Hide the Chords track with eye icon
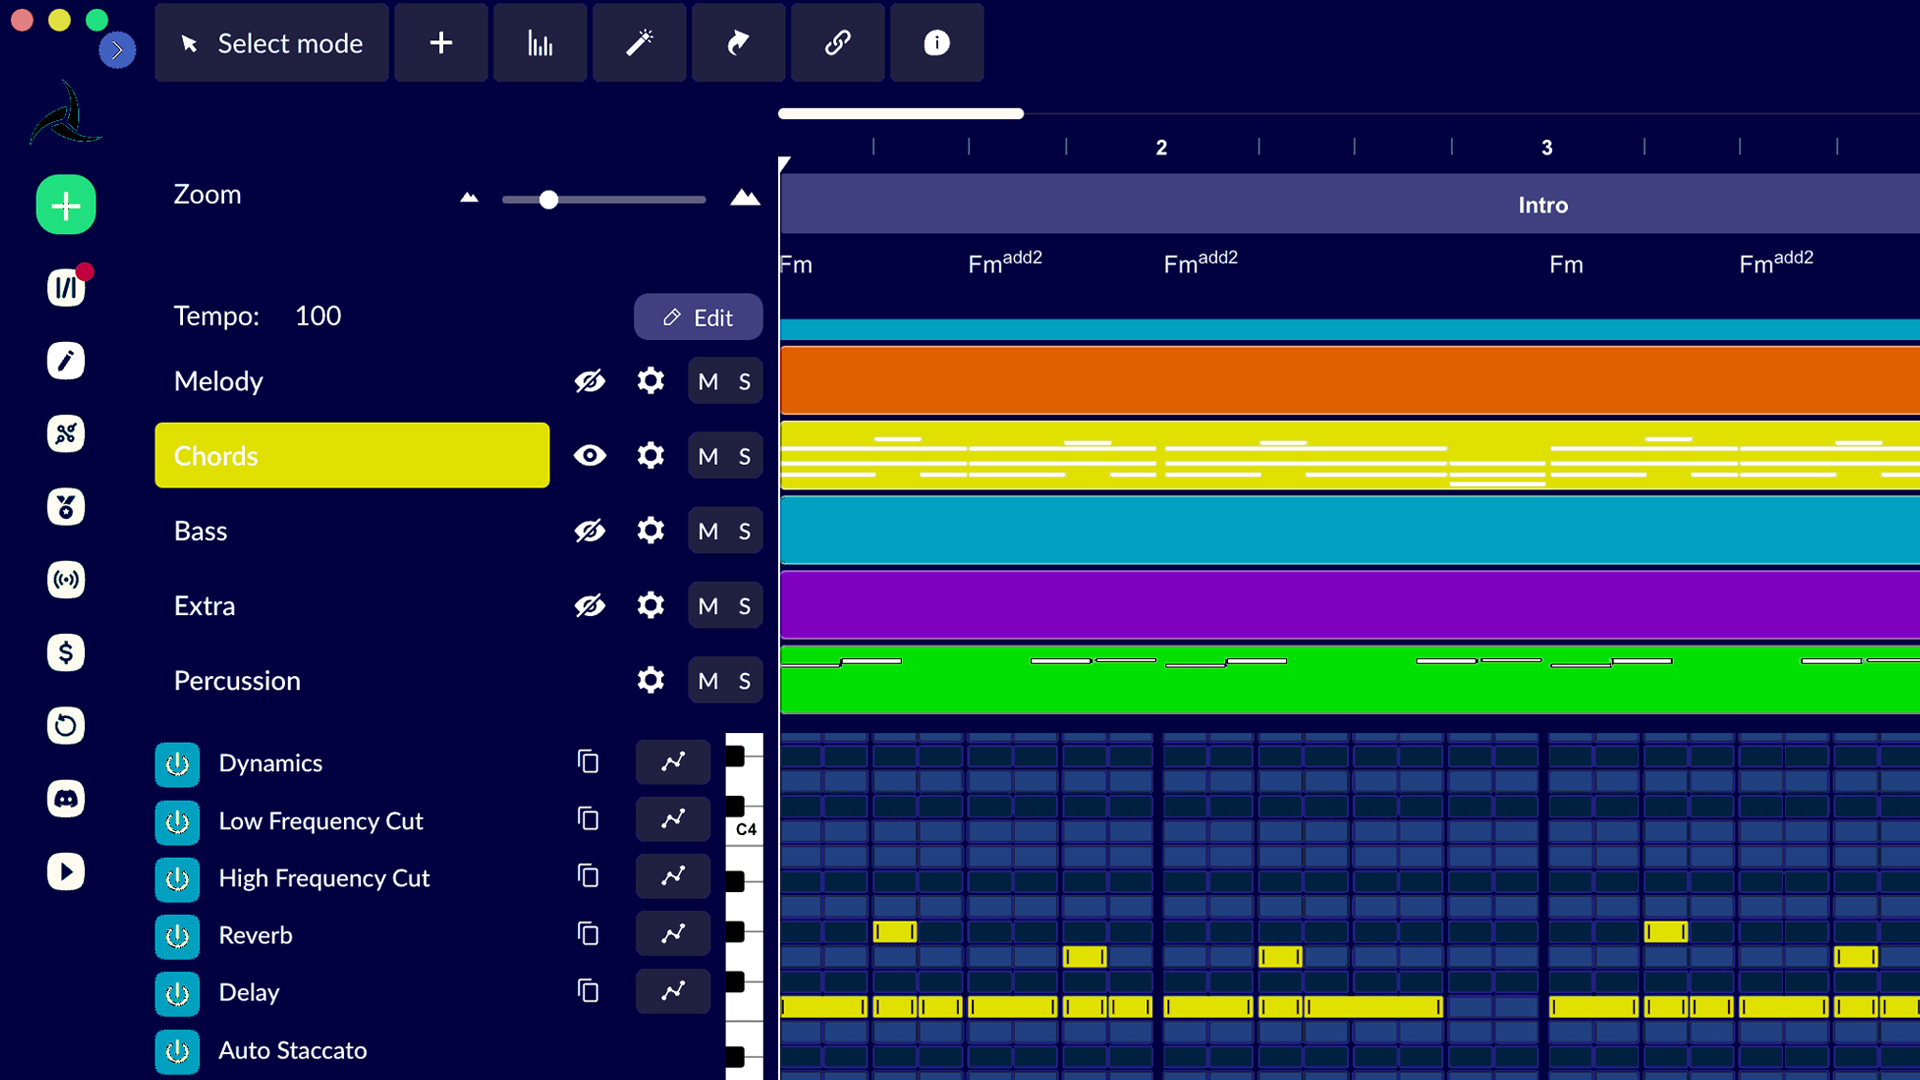Image resolution: width=1920 pixels, height=1080 pixels. pos(590,456)
